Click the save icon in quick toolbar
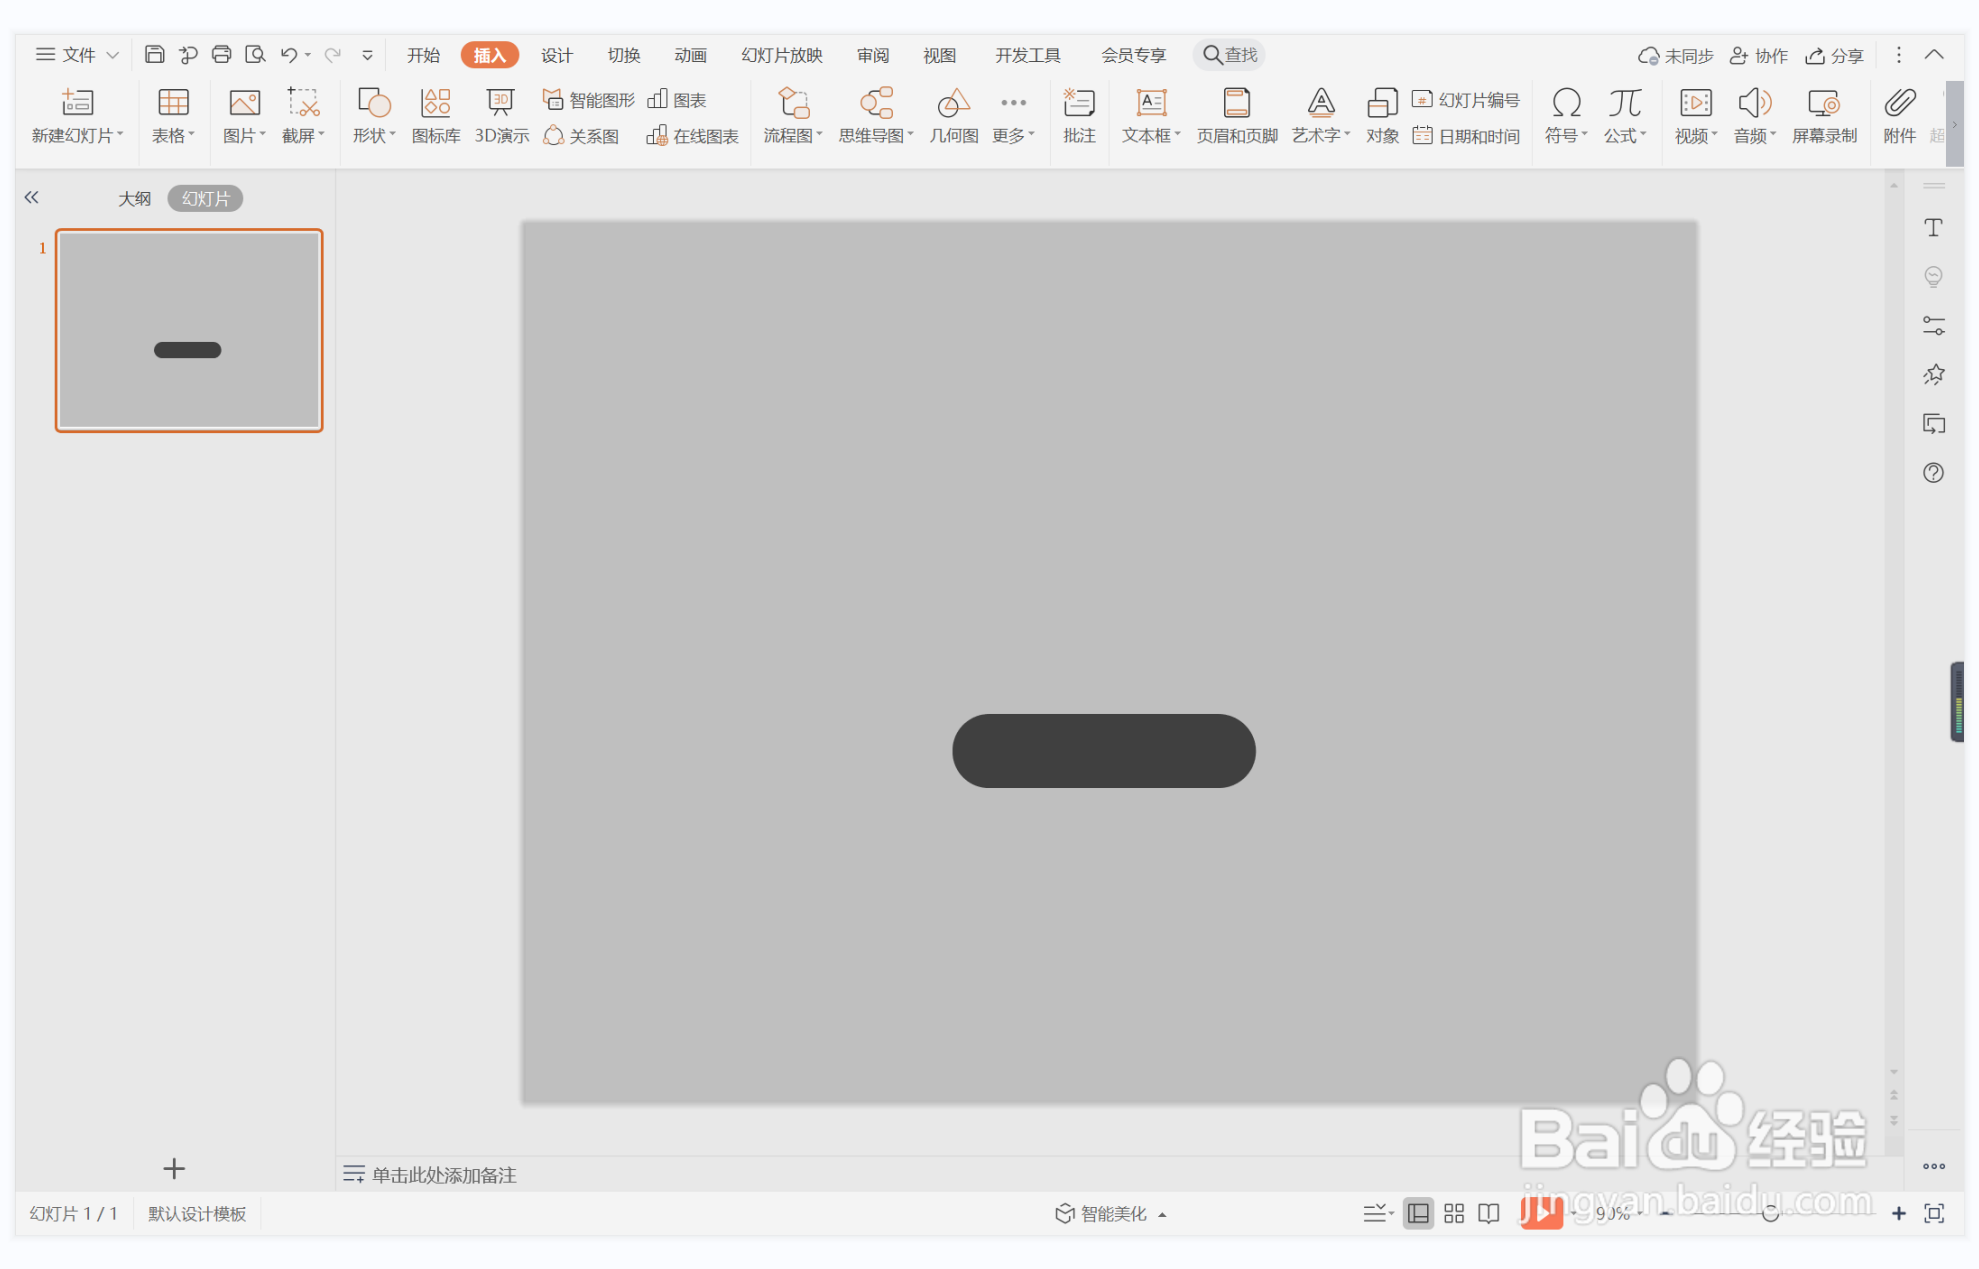The width and height of the screenshot is (1979, 1269). (x=154, y=55)
